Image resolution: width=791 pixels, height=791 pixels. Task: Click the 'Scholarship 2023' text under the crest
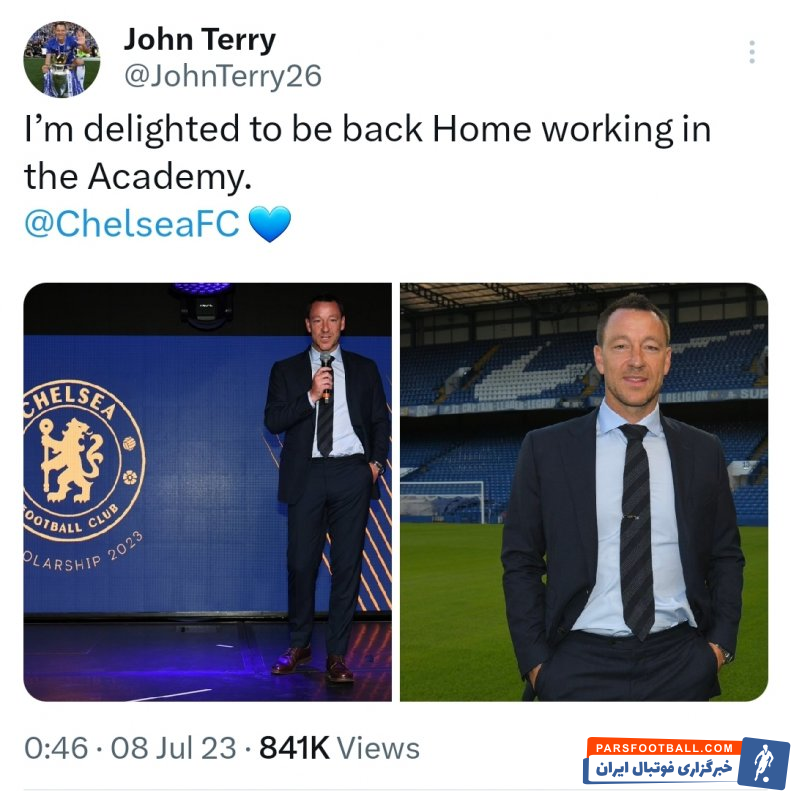83,552
